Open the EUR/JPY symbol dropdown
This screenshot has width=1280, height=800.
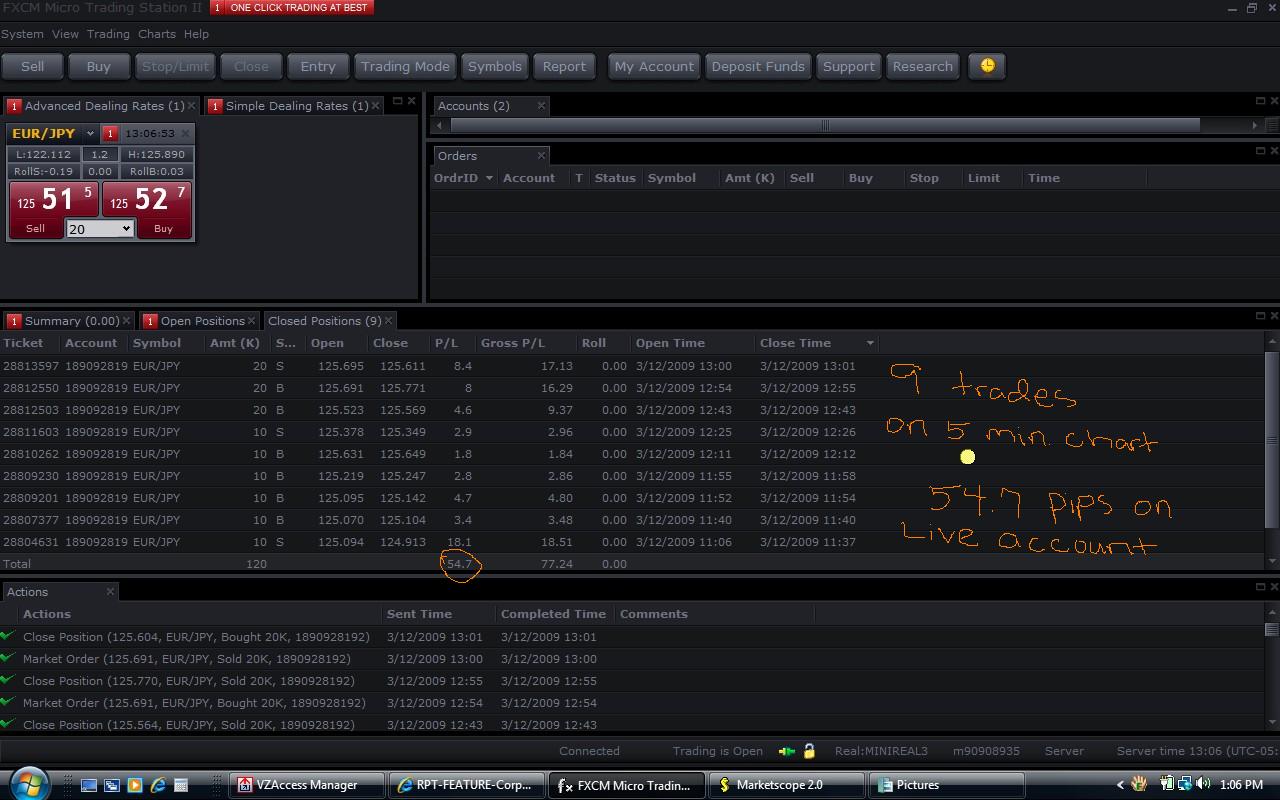pos(90,133)
